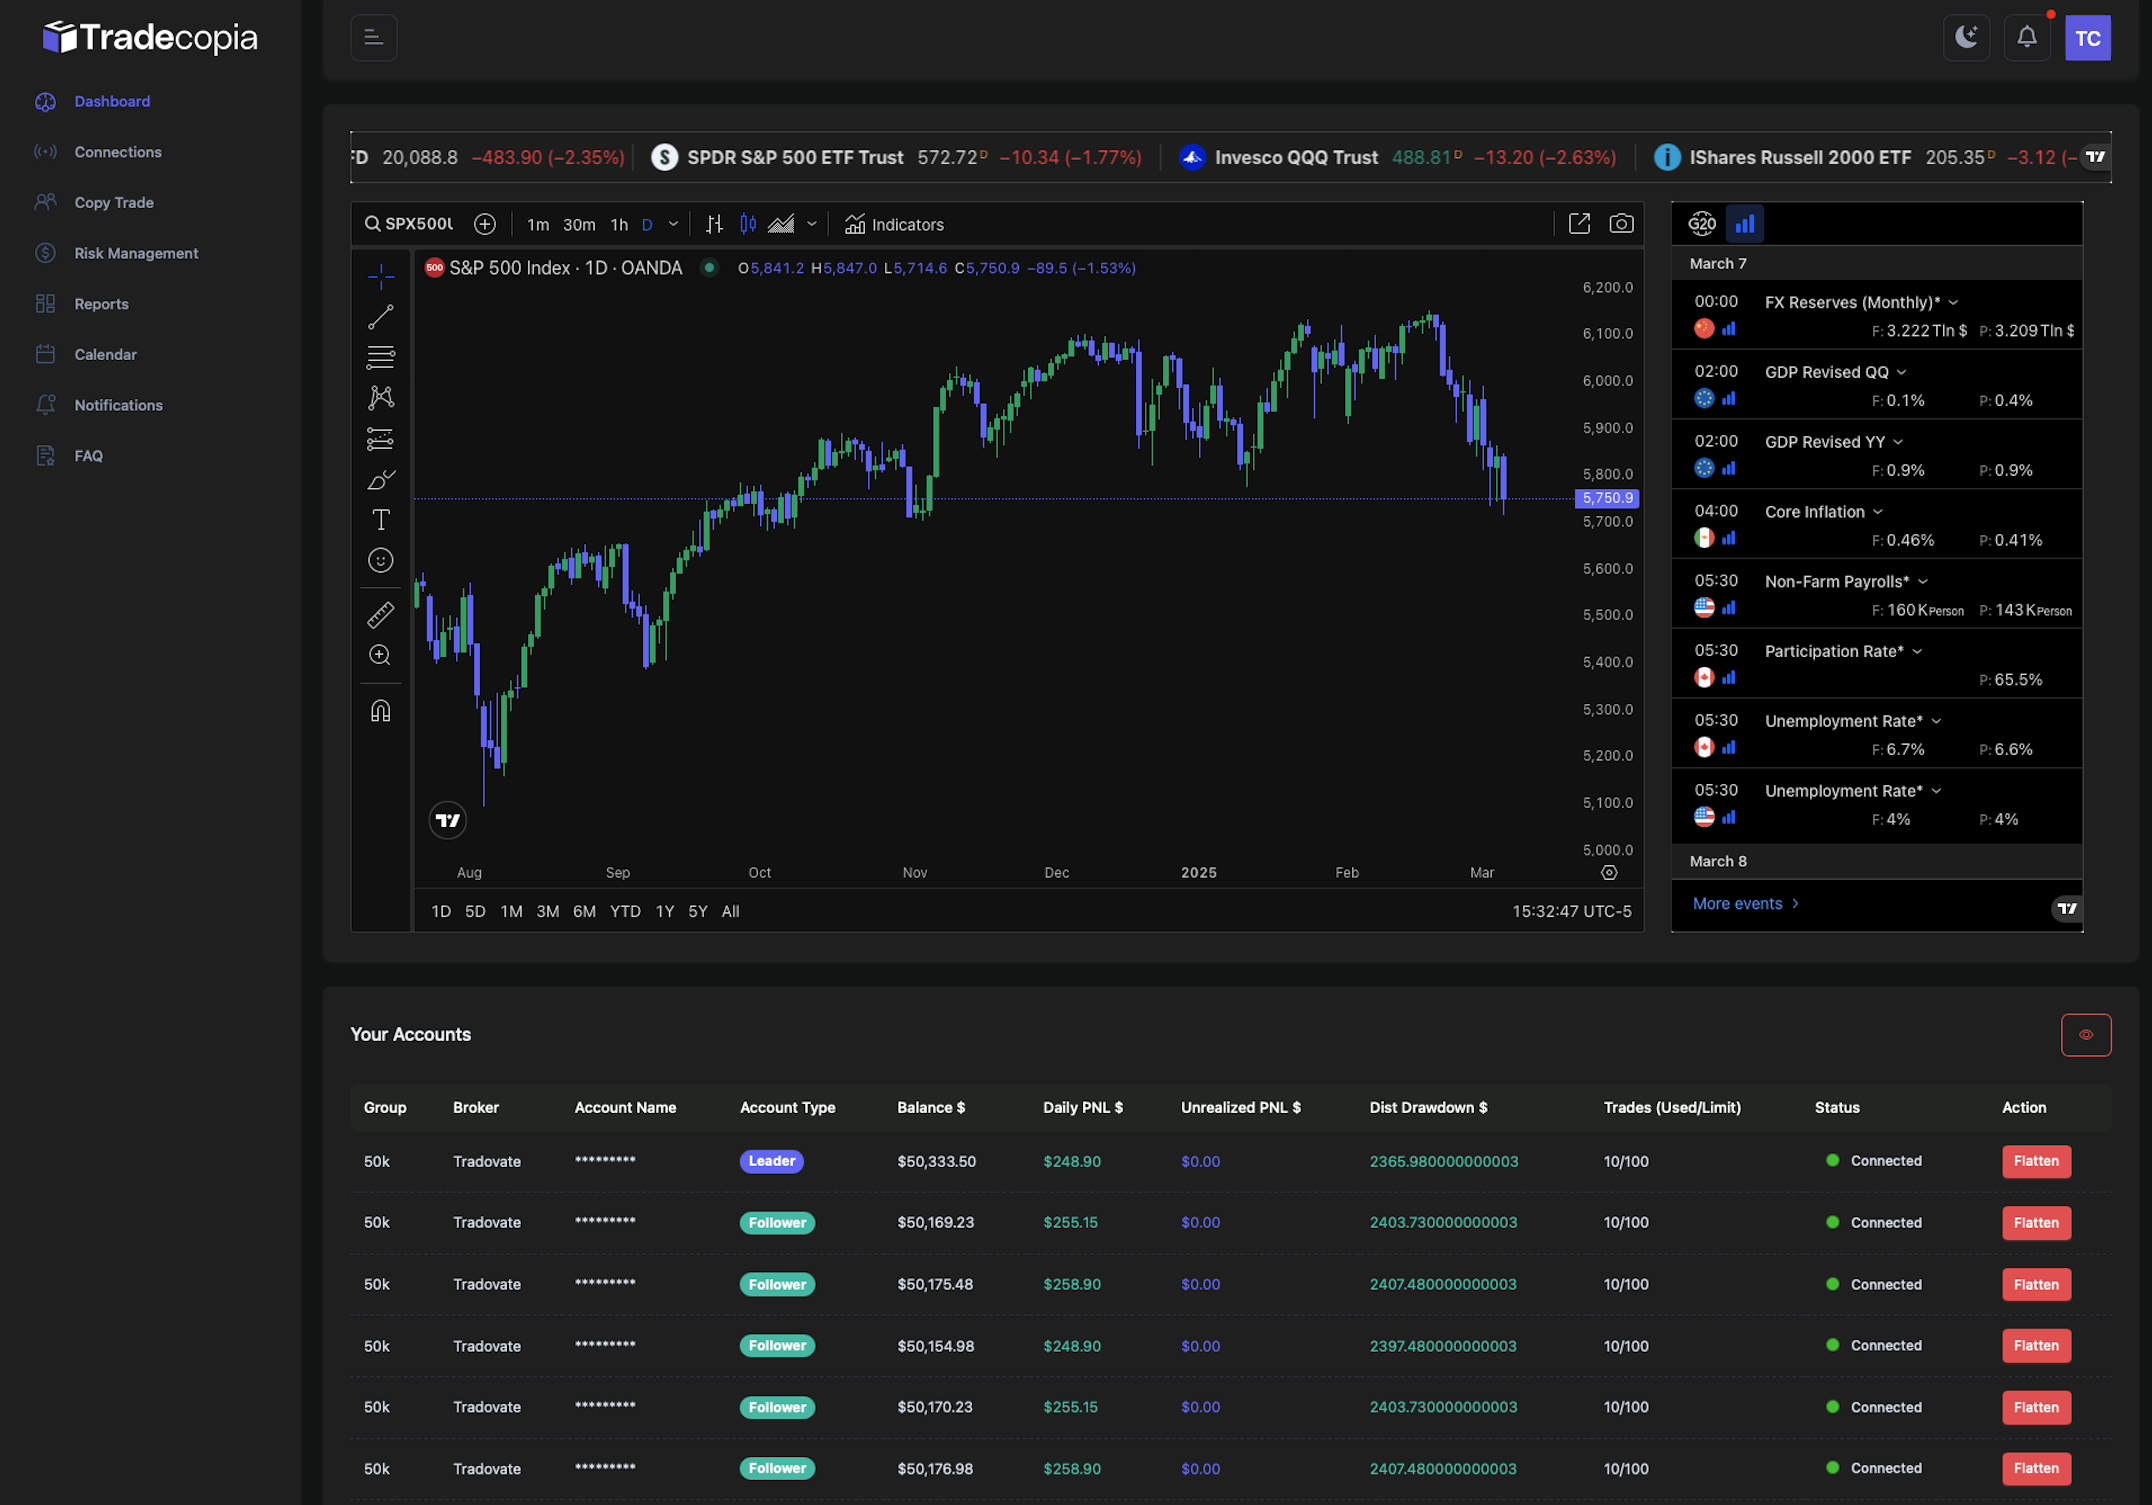
Task: Select the trend line drawing tool
Action: point(380,317)
